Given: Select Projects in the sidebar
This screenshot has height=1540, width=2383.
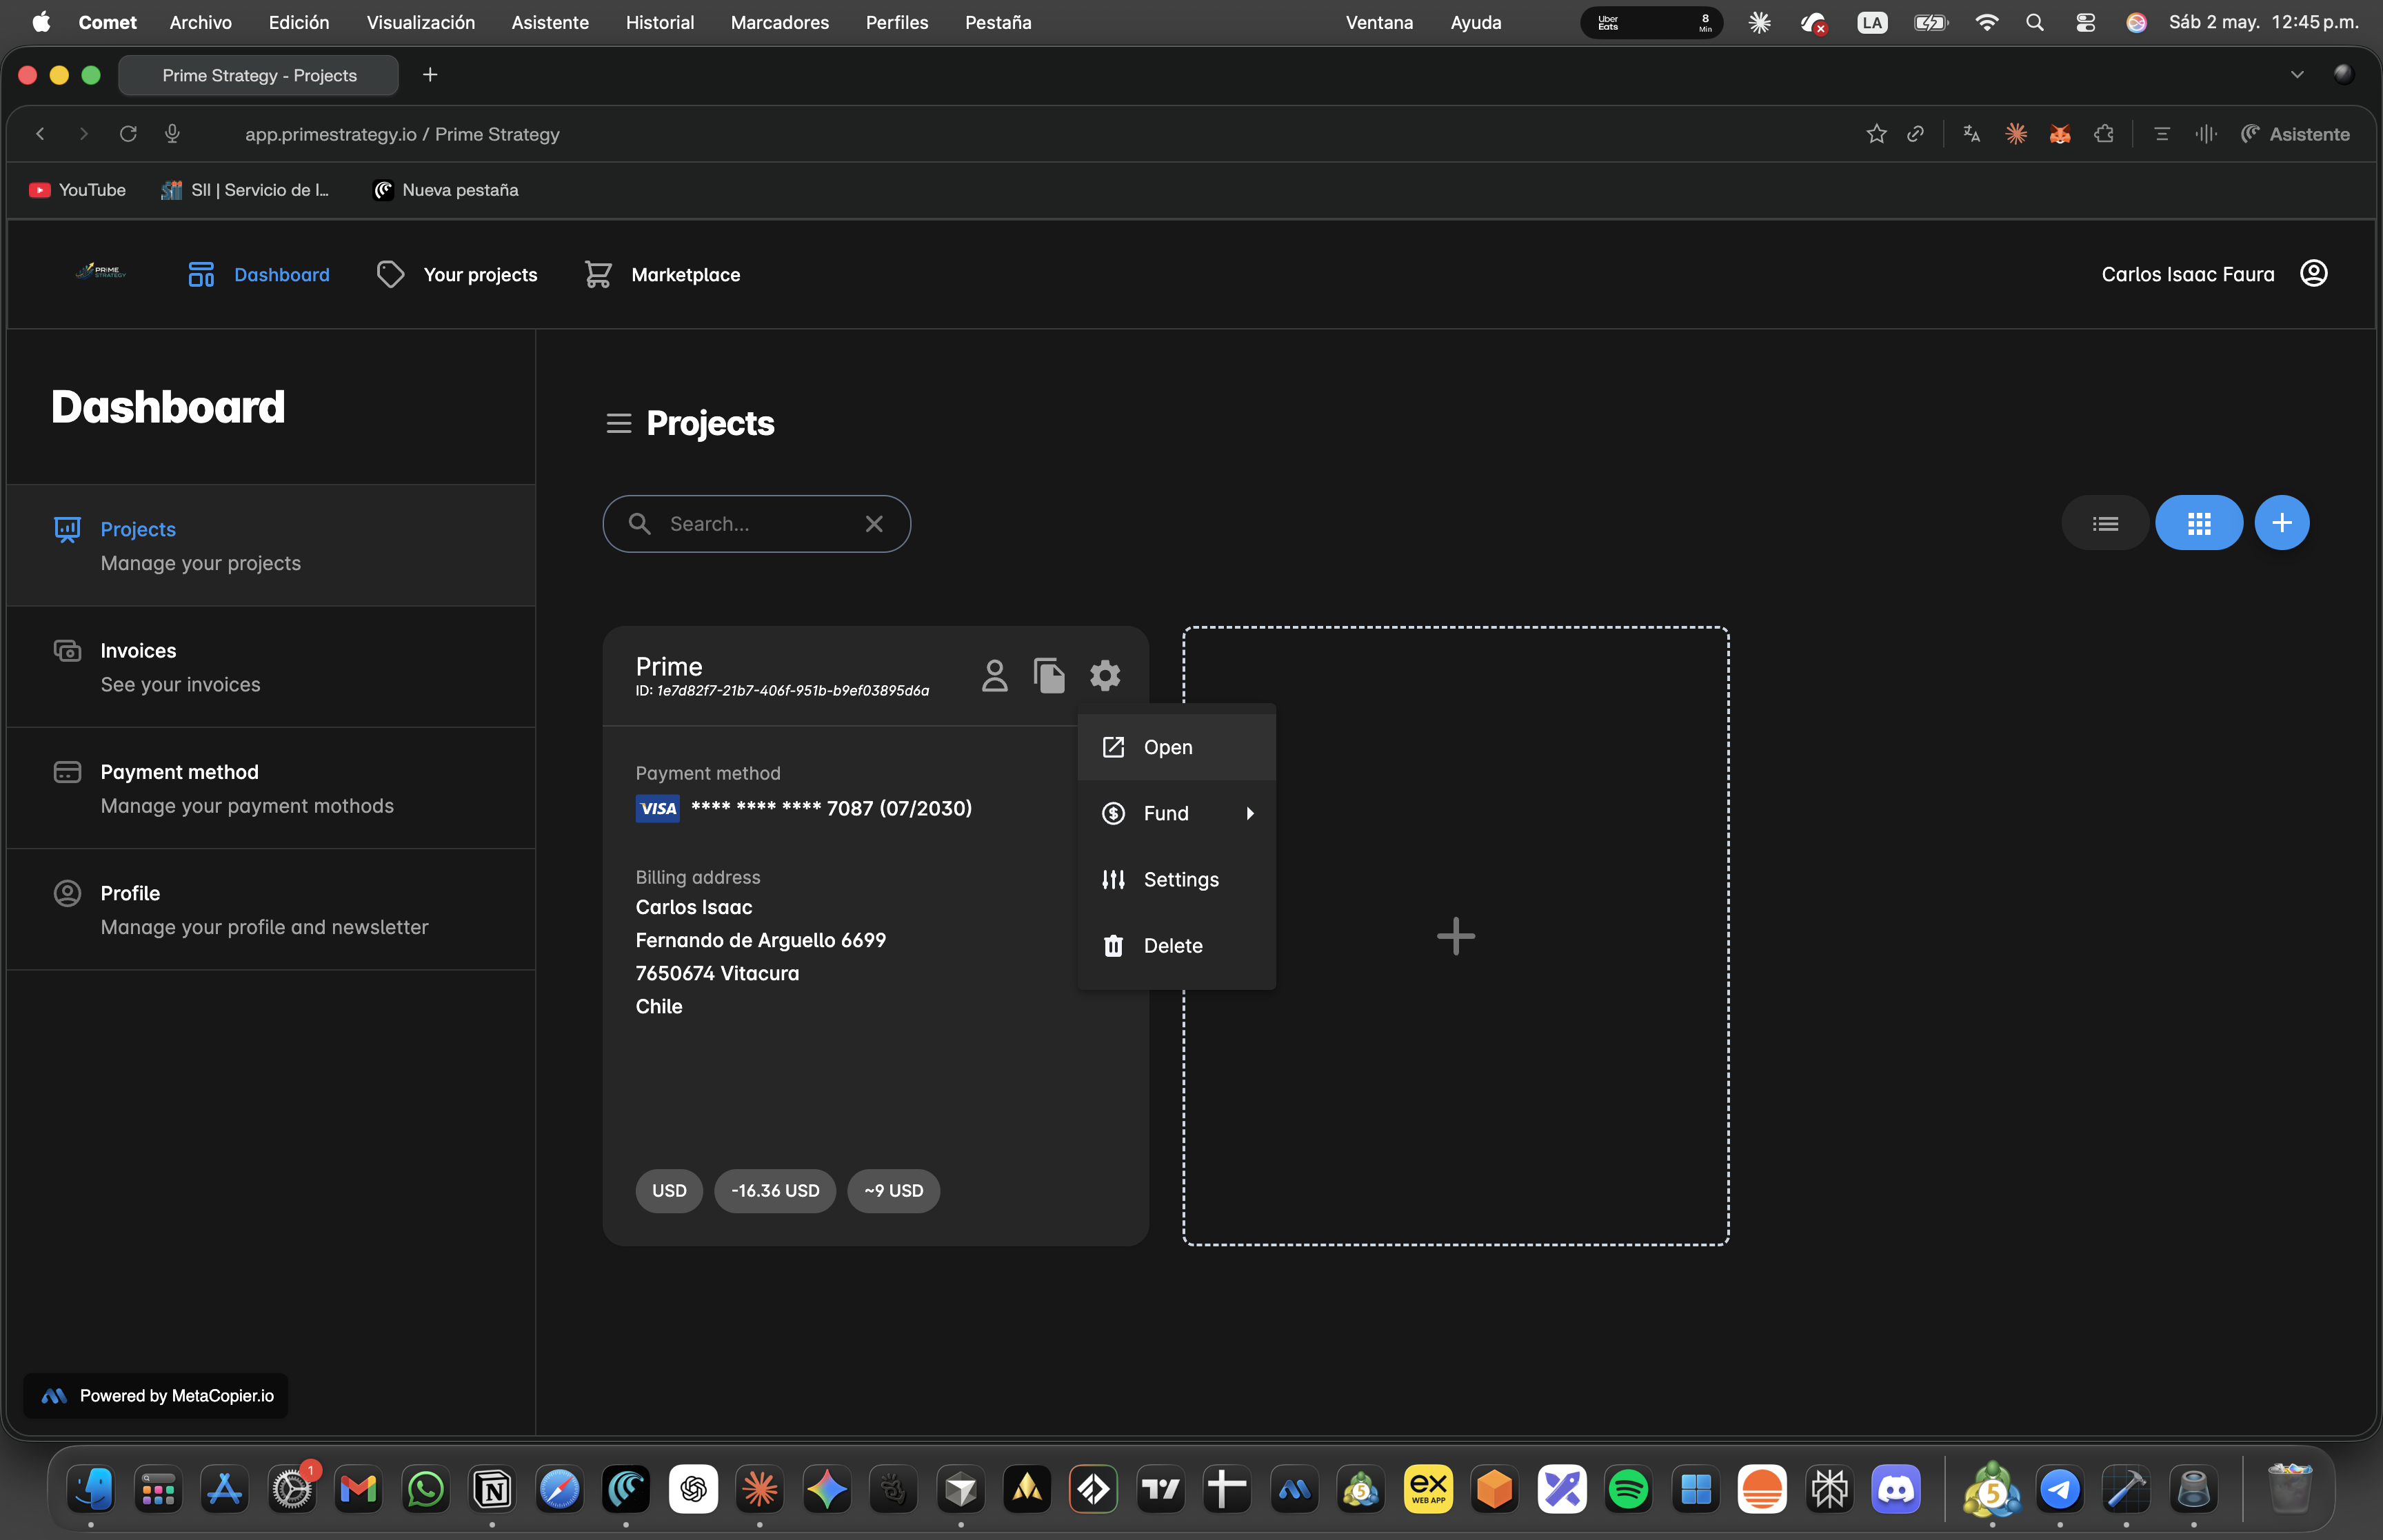Looking at the screenshot, I should [271, 546].
